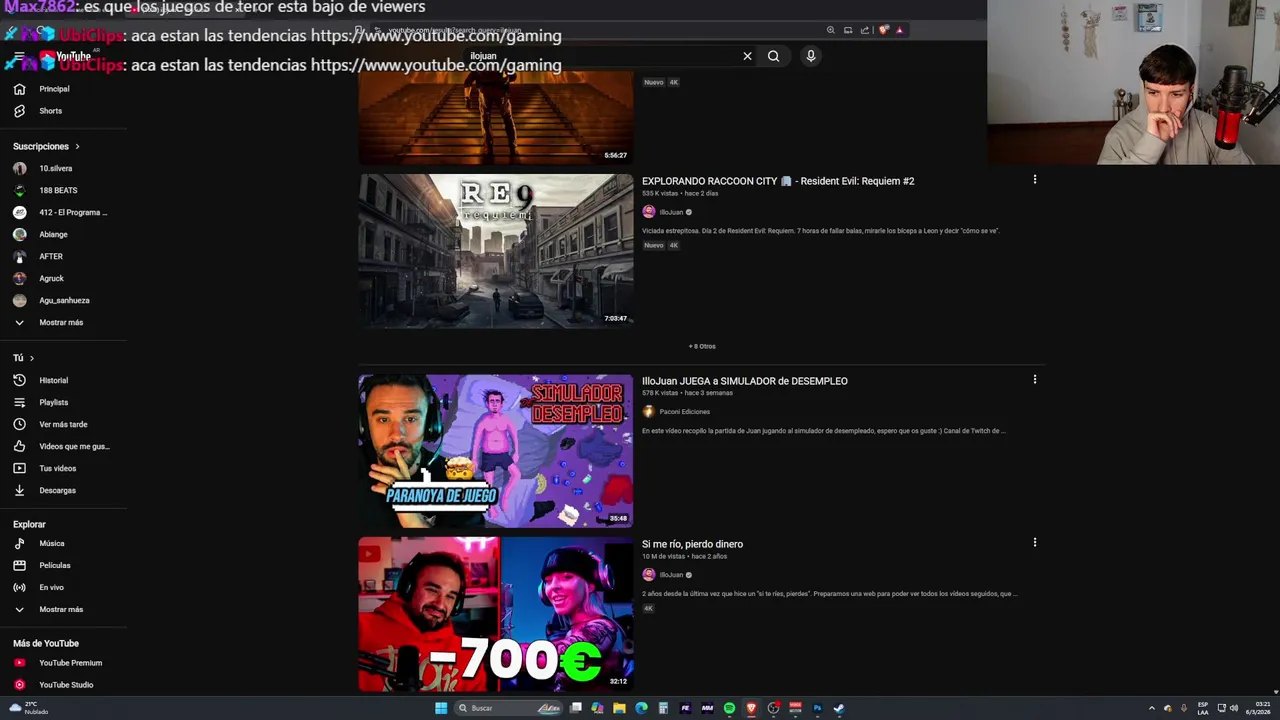Open IlloJuan JUEGA a SIMULADOR de DESEMPLEO title

[x=745, y=381]
